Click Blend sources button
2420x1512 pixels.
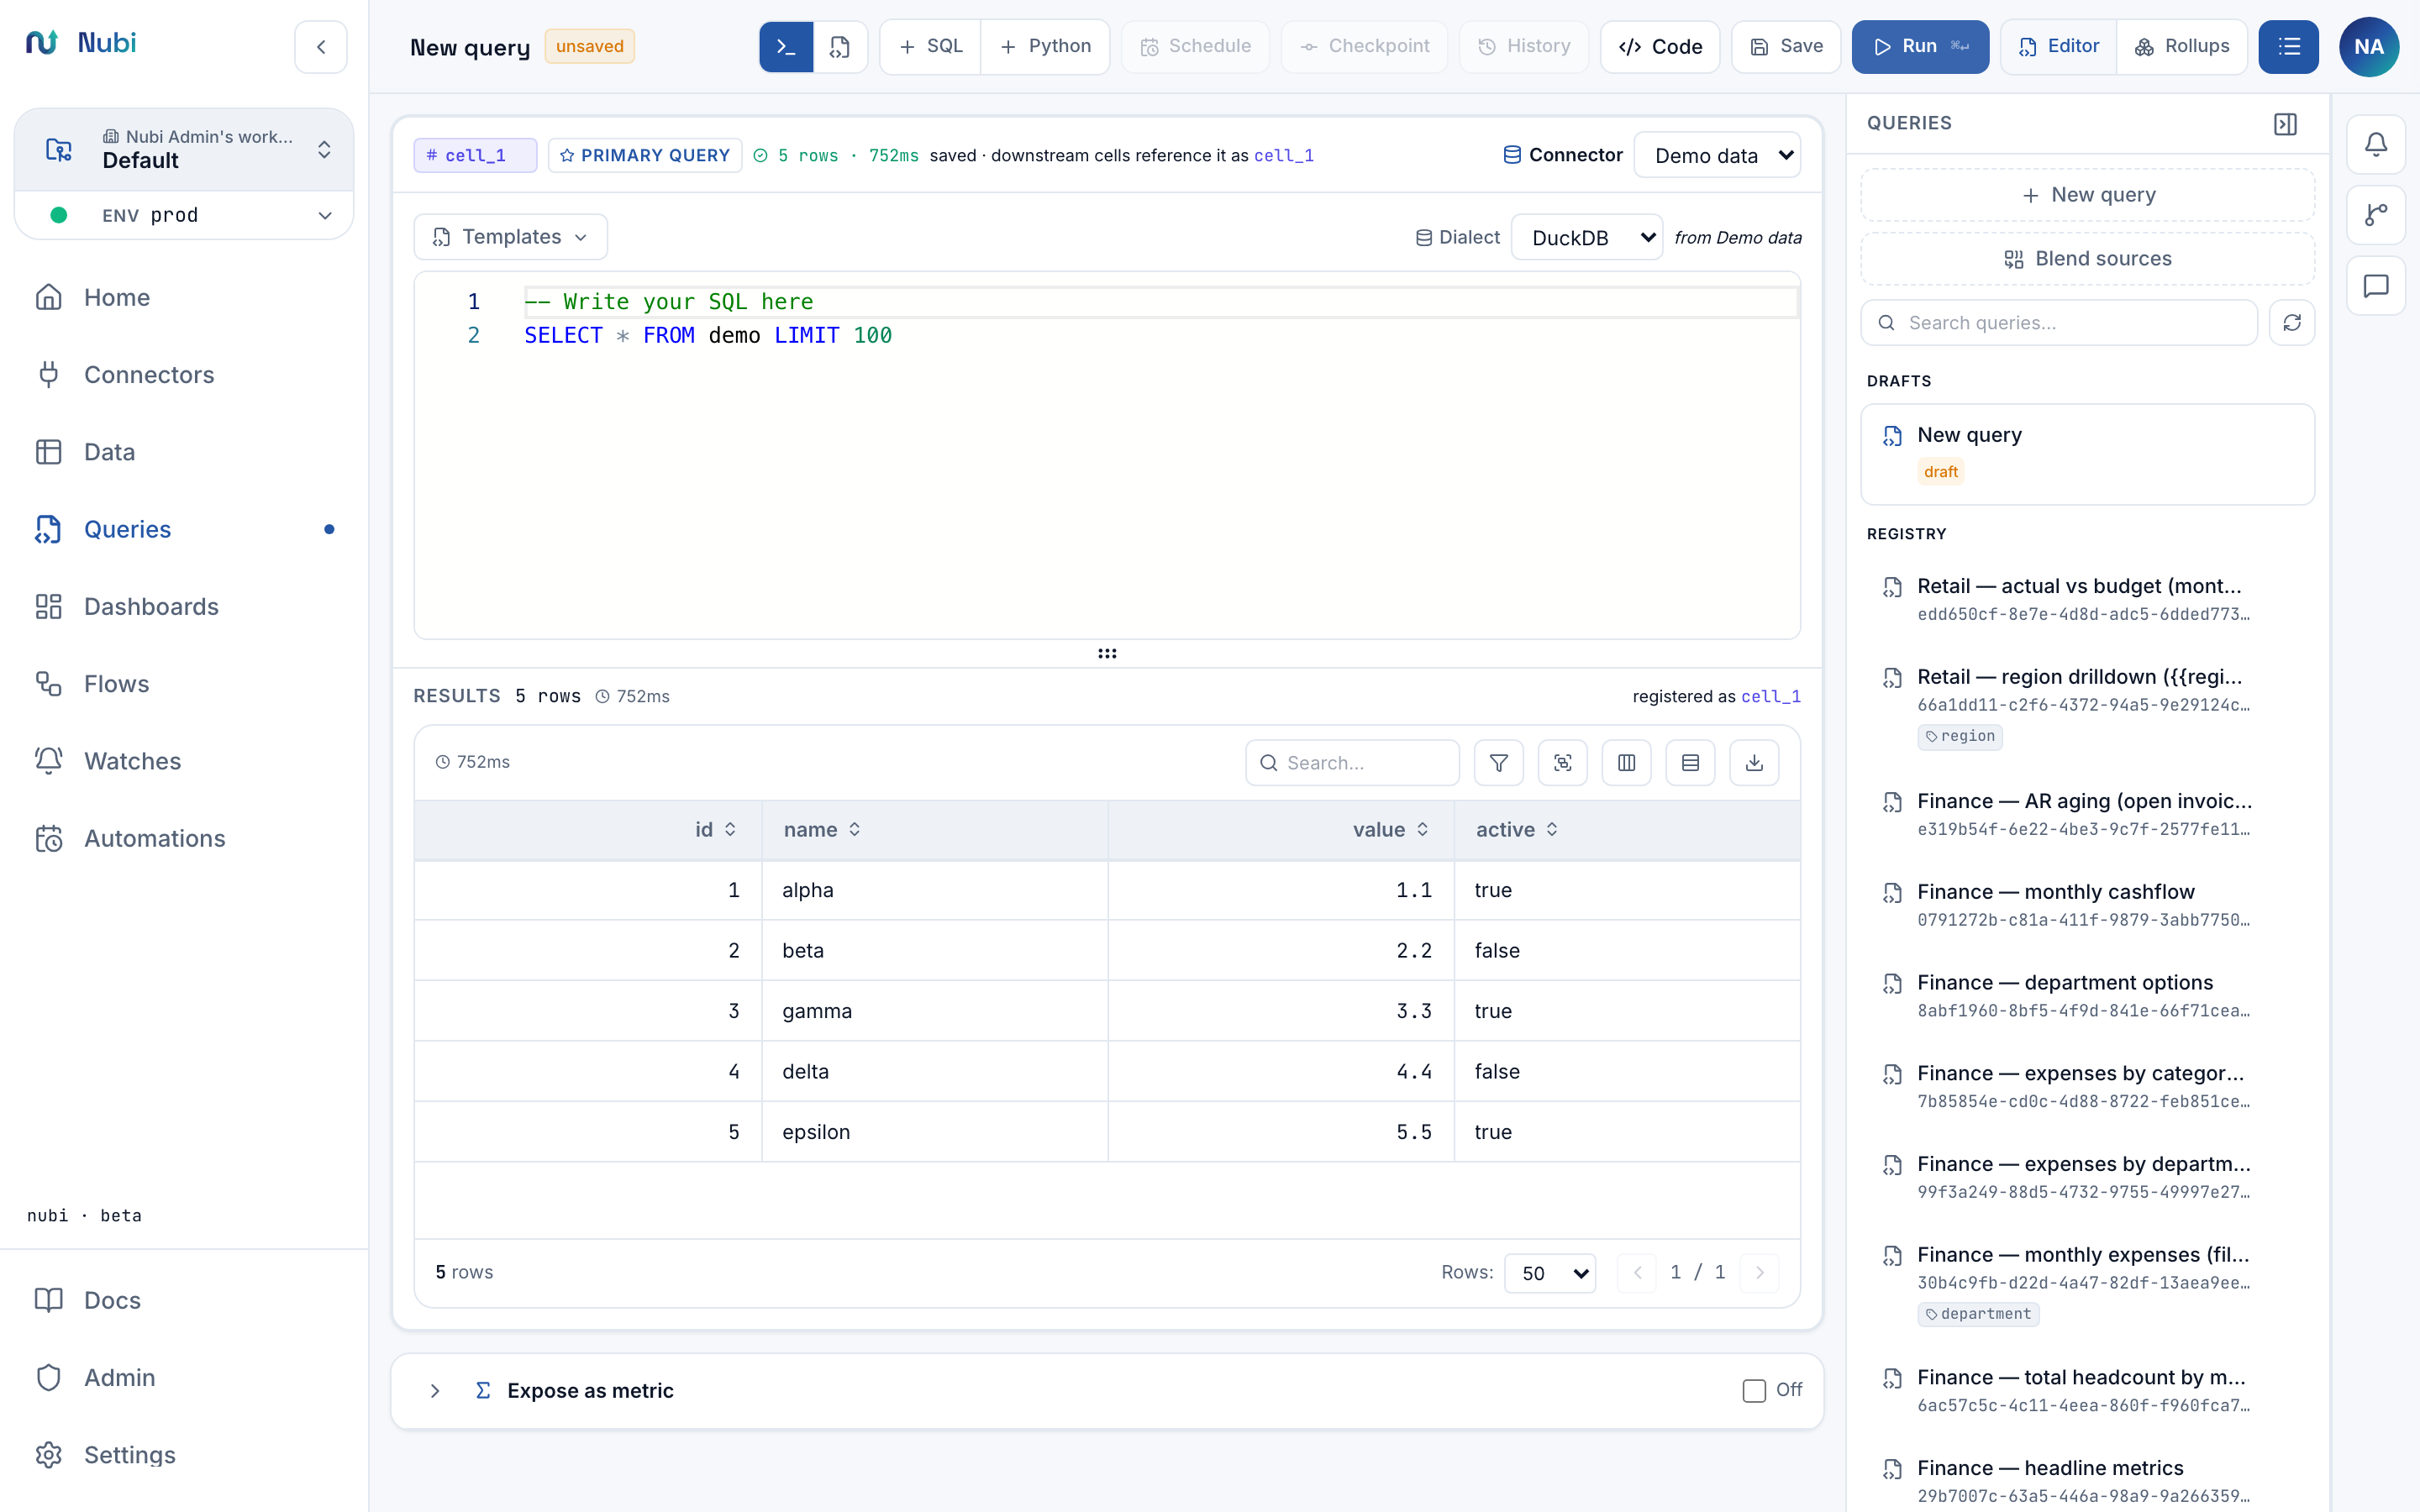pos(2088,259)
